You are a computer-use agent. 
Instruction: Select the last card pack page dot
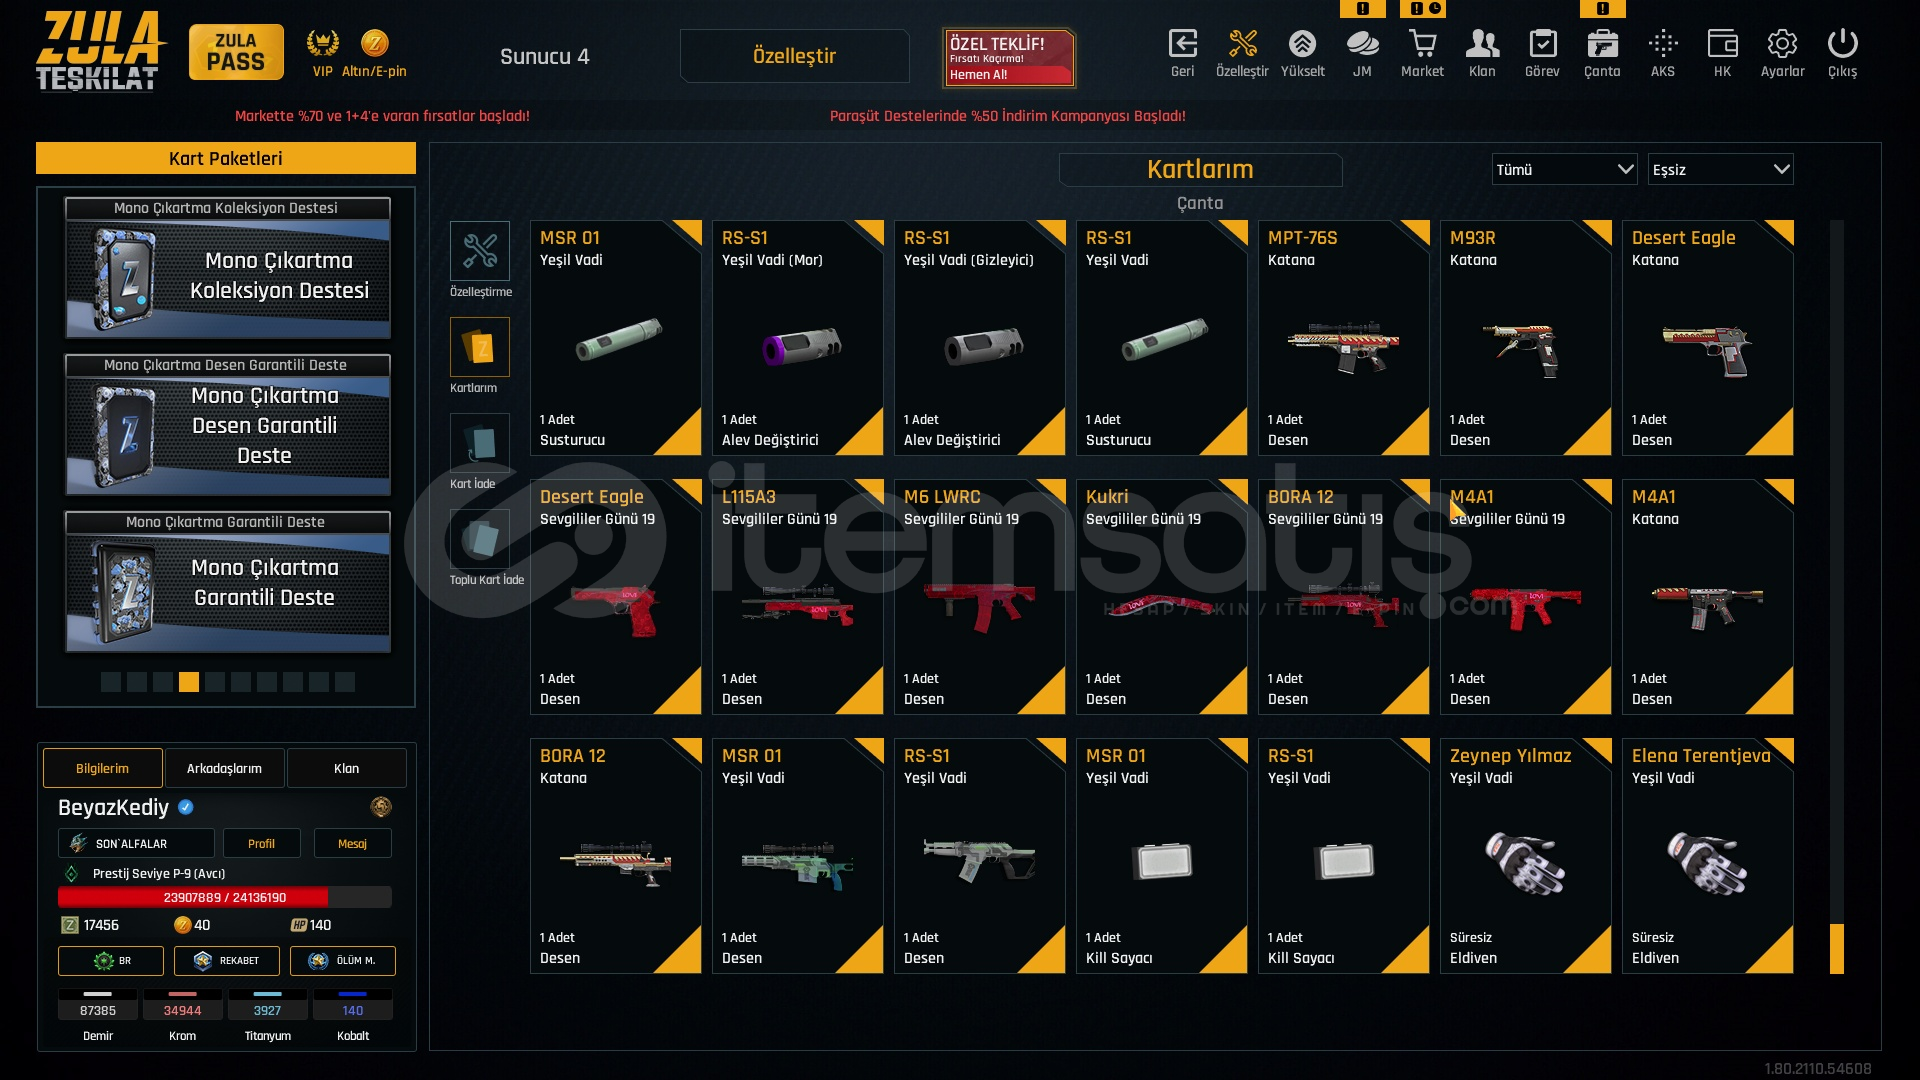(345, 682)
